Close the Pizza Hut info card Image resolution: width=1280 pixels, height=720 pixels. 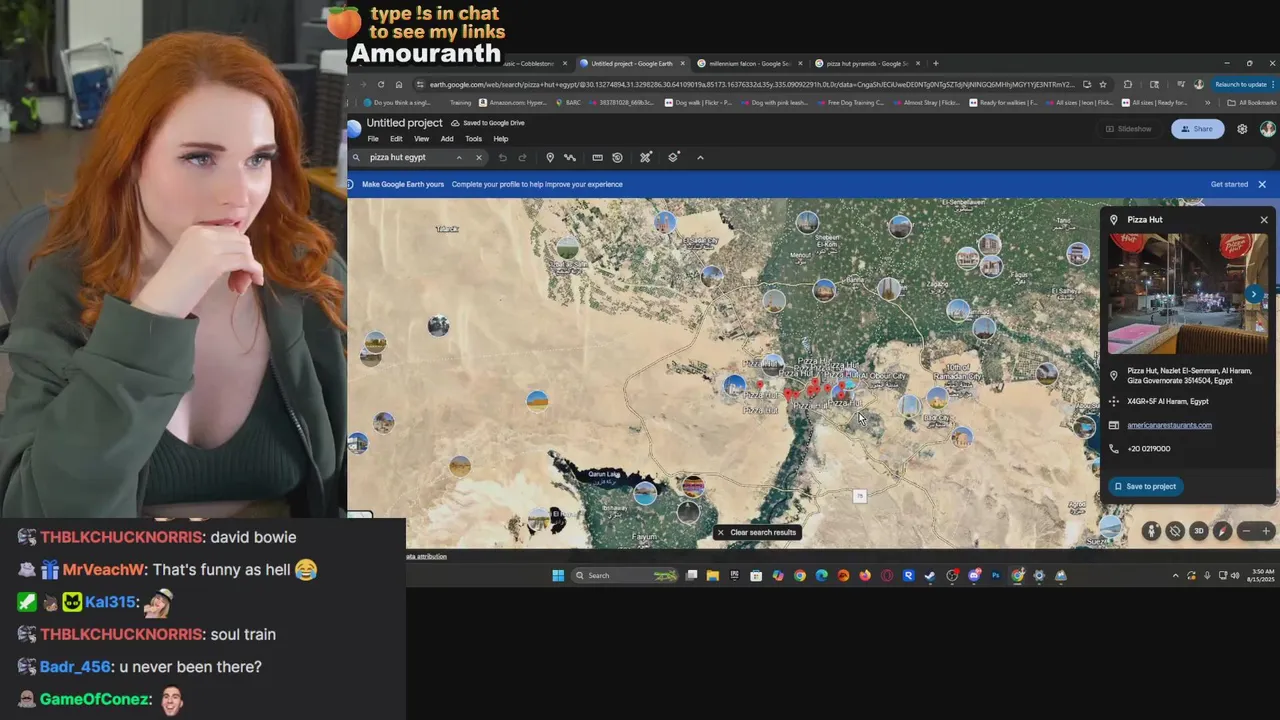coord(1264,220)
